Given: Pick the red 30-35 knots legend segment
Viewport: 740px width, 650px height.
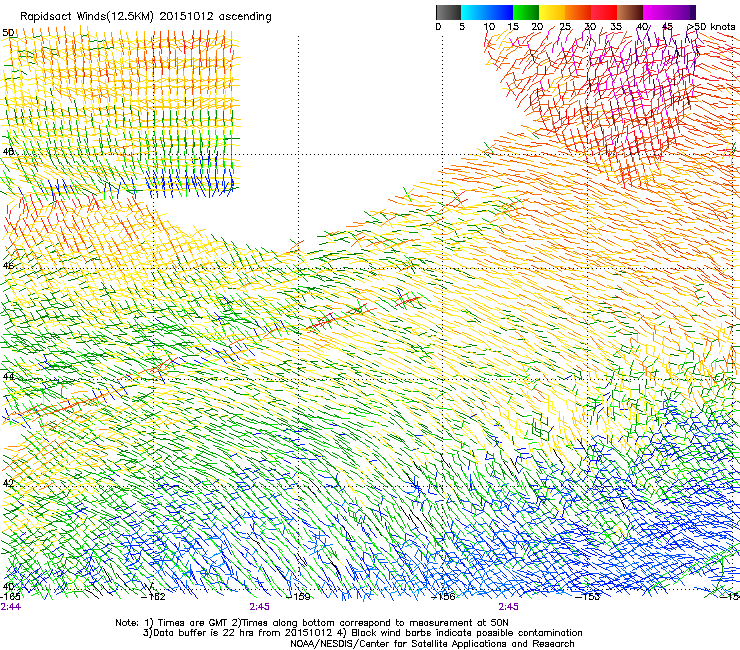Looking at the screenshot, I should pos(604,12).
